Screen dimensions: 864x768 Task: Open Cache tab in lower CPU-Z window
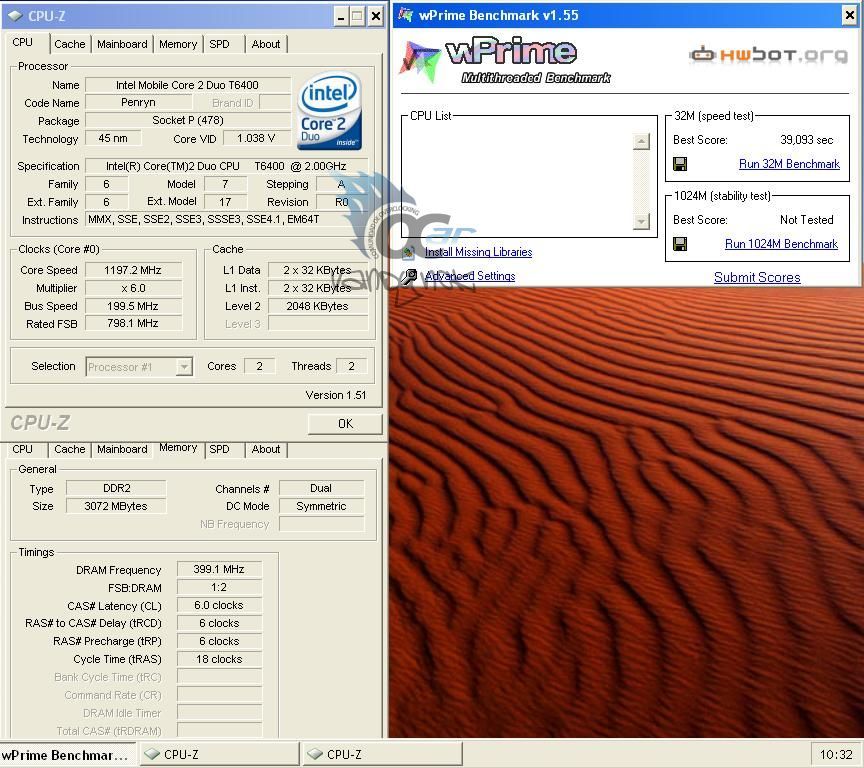[x=69, y=450]
